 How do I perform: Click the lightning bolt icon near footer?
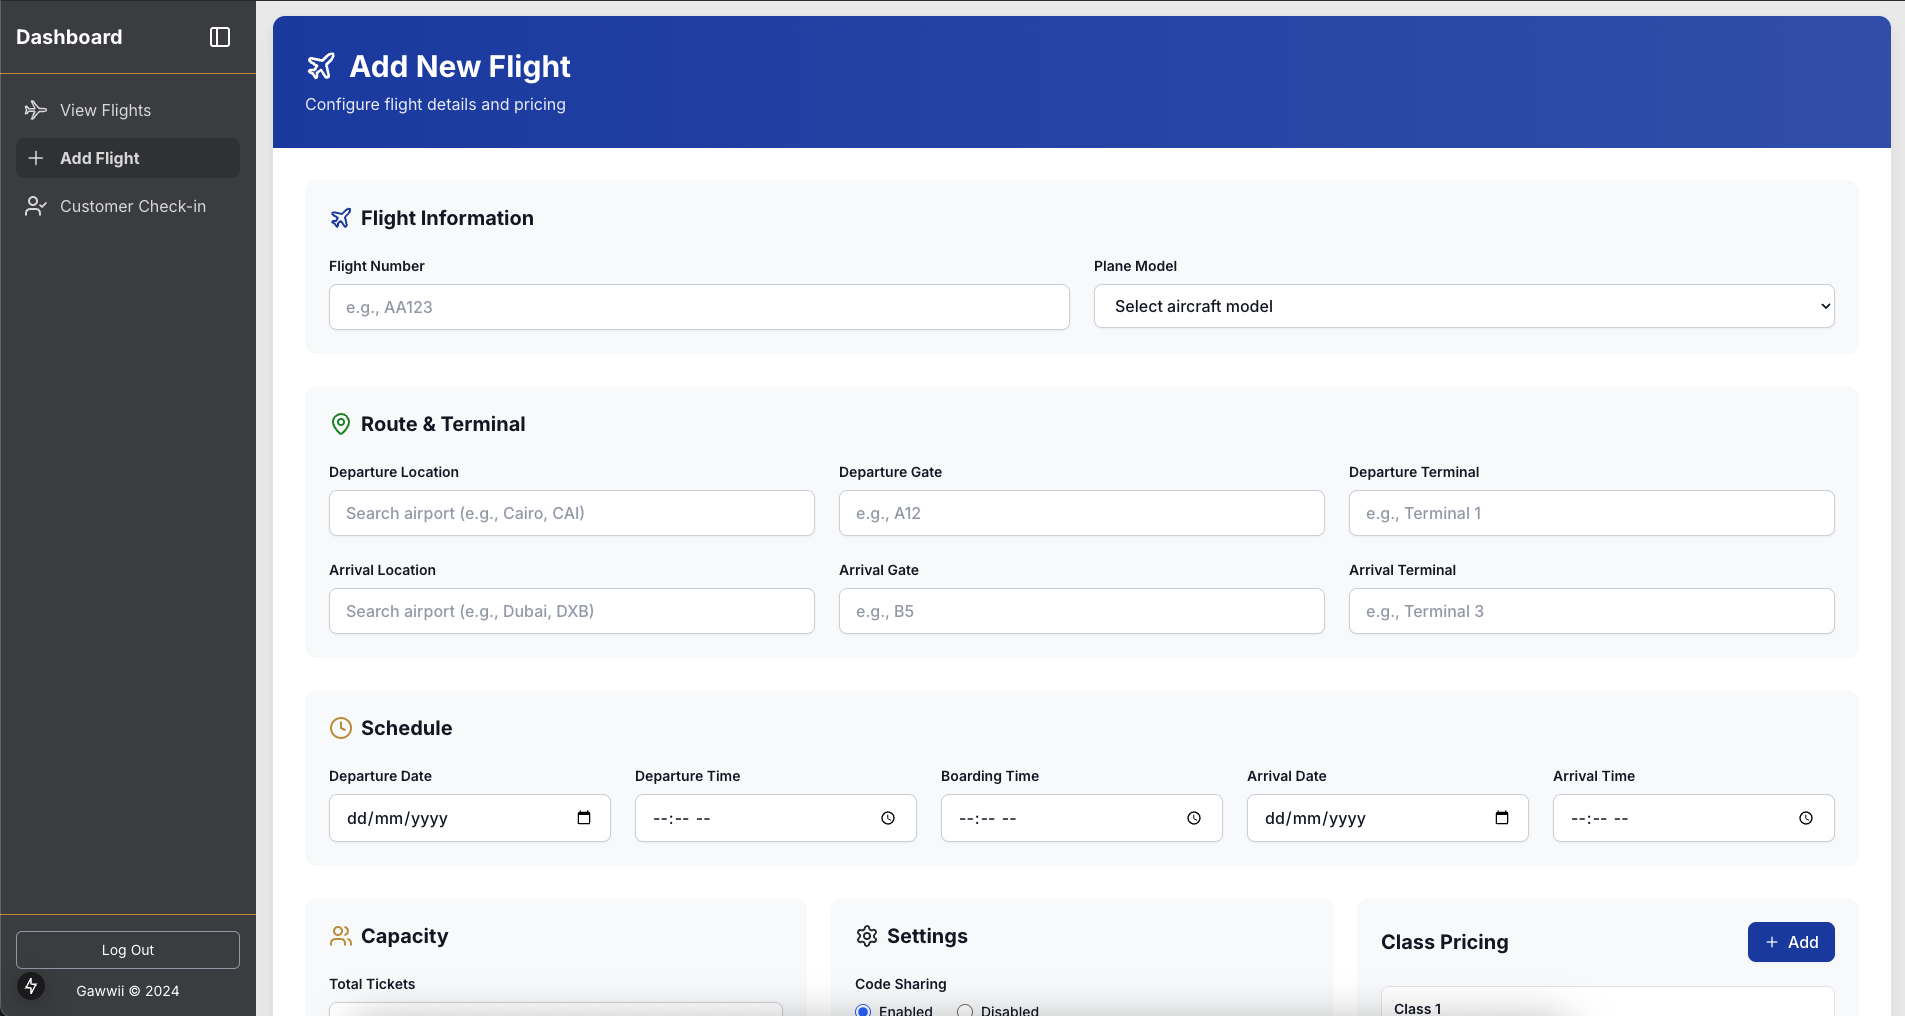31,986
